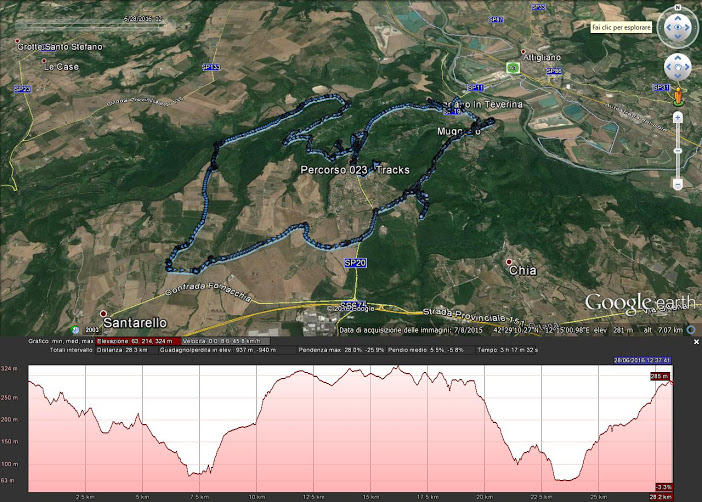Close the elevation profile panel

tap(696, 342)
